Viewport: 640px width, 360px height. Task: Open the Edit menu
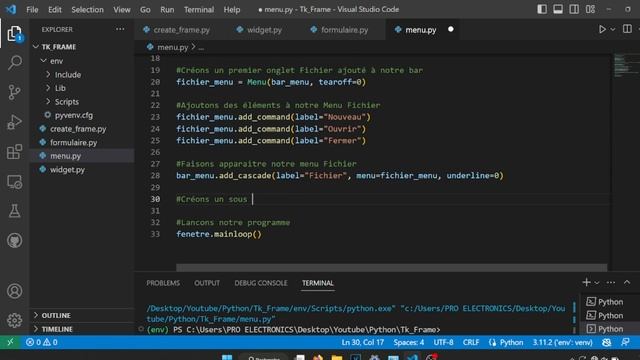tap(55, 9)
